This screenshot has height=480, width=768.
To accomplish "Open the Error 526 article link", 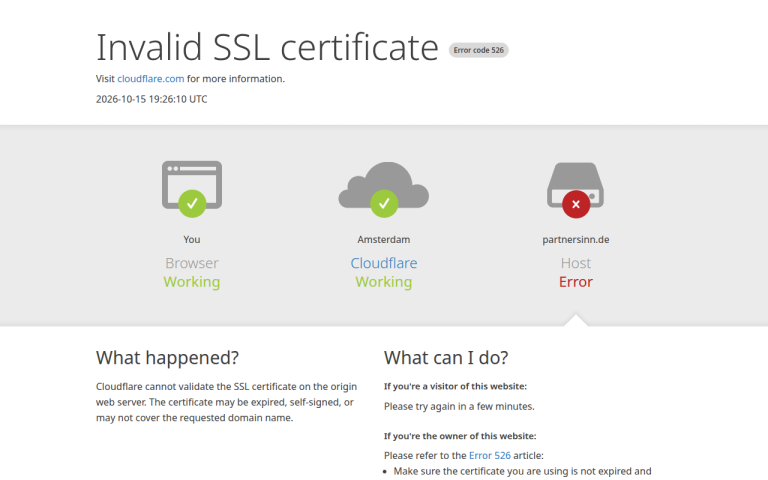I will coord(489,456).
